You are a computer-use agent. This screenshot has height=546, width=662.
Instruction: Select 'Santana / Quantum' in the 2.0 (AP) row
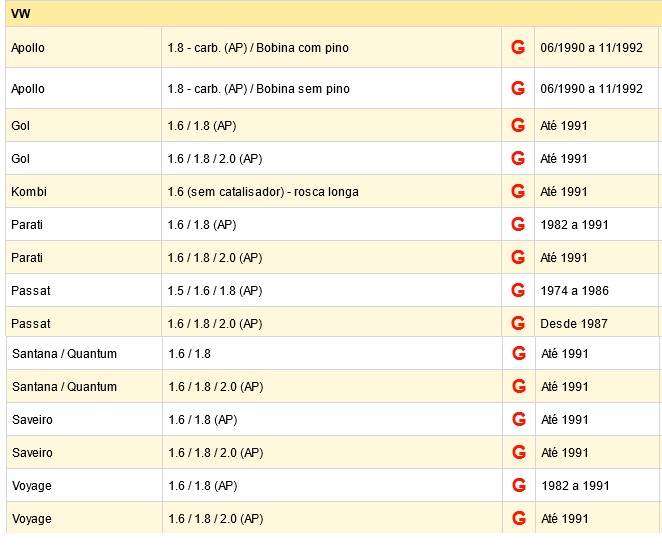(65, 386)
